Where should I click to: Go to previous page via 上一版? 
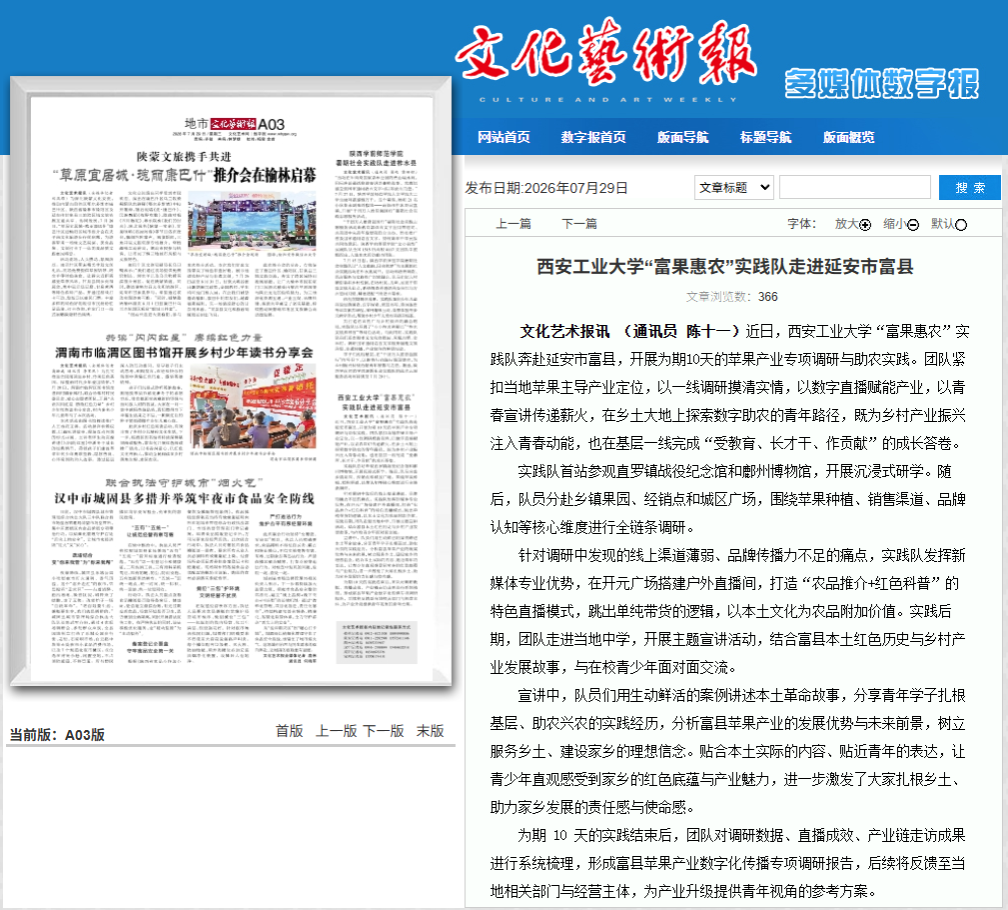(x=336, y=731)
